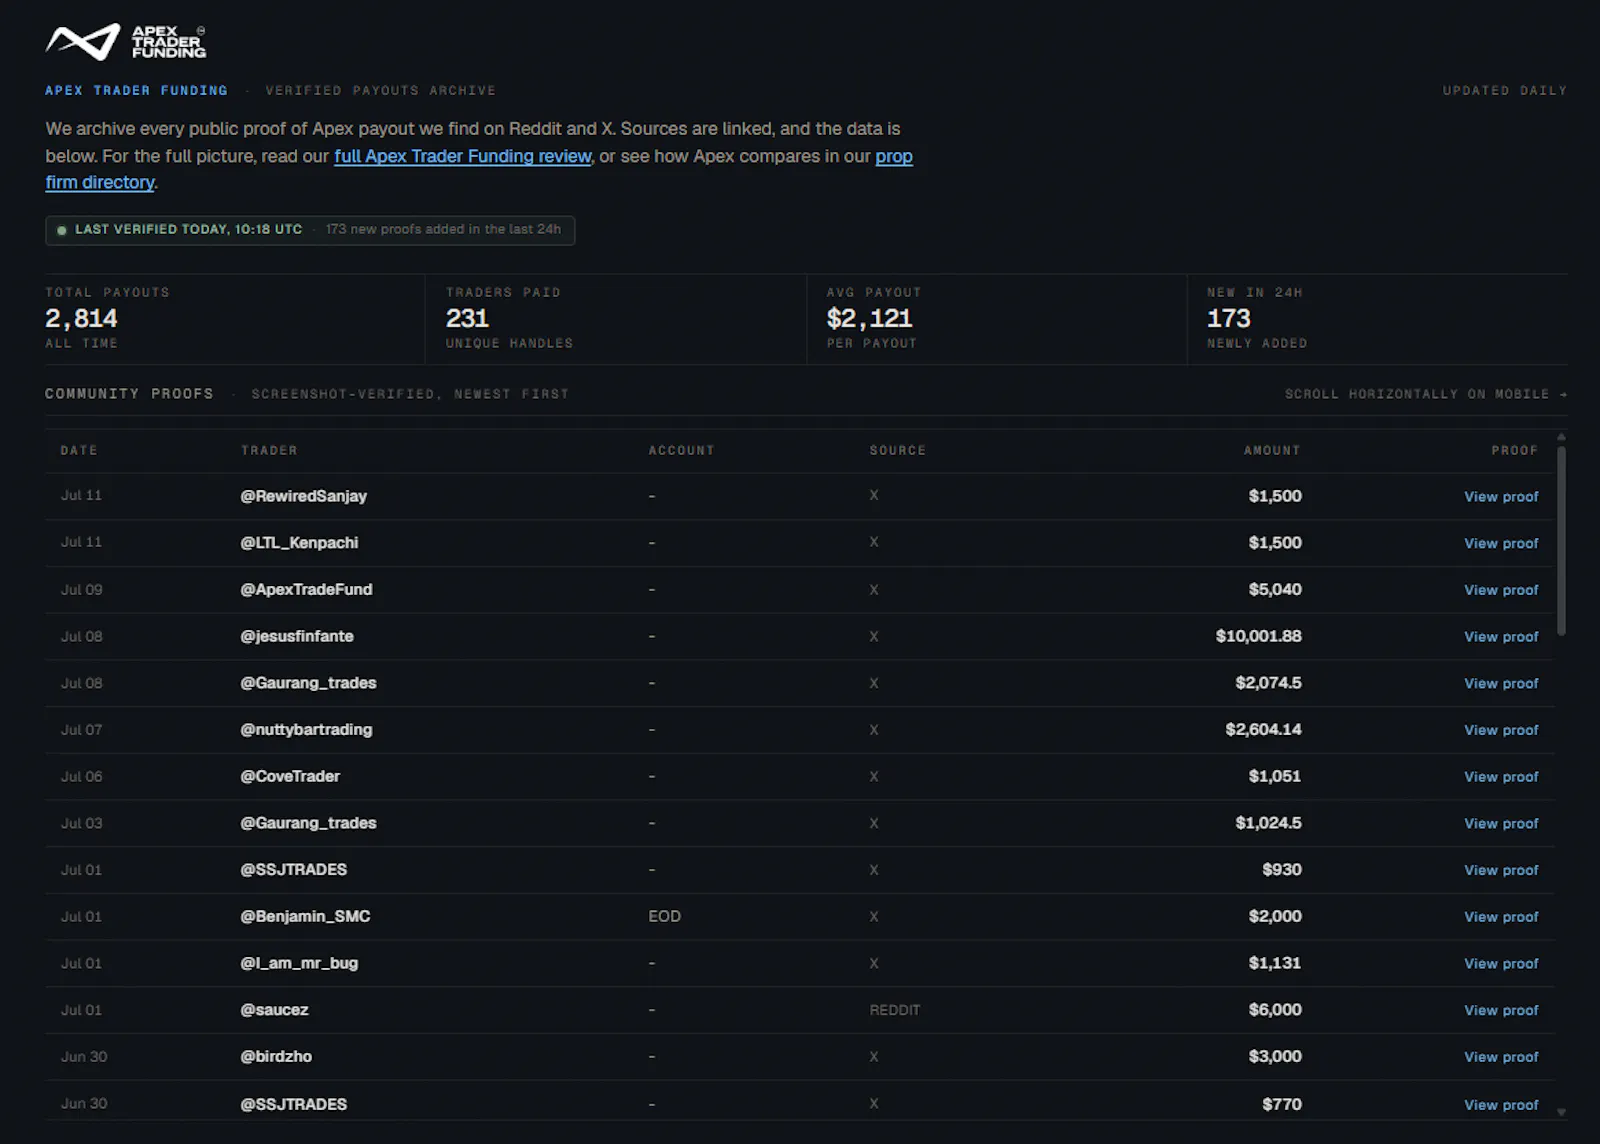Open the full Apex Trader Funding review link
This screenshot has width=1600, height=1144.
click(x=463, y=156)
